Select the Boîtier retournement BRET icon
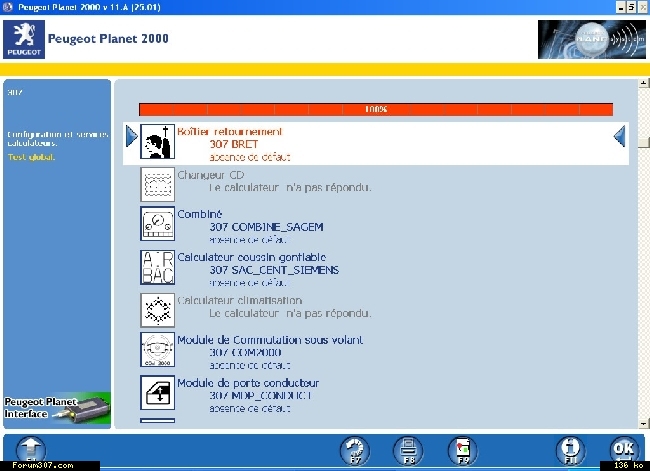Viewport: 650px width, 471px height. coord(158,141)
